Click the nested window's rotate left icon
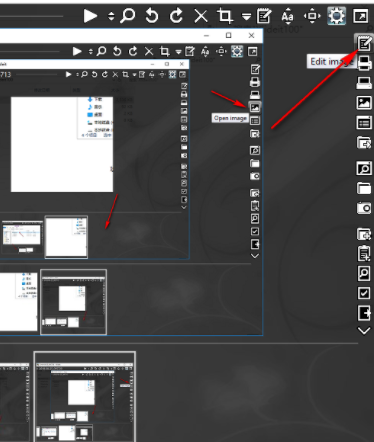 pos(117,51)
